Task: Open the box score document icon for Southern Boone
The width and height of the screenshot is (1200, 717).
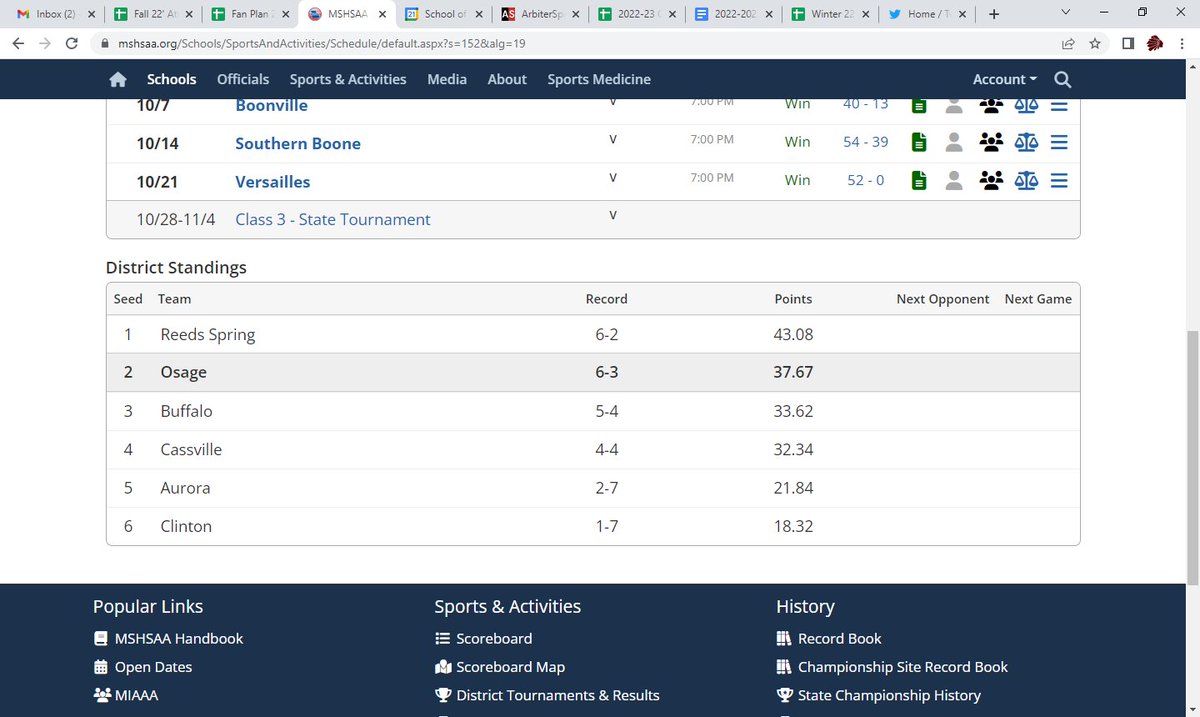Action: tap(919, 143)
